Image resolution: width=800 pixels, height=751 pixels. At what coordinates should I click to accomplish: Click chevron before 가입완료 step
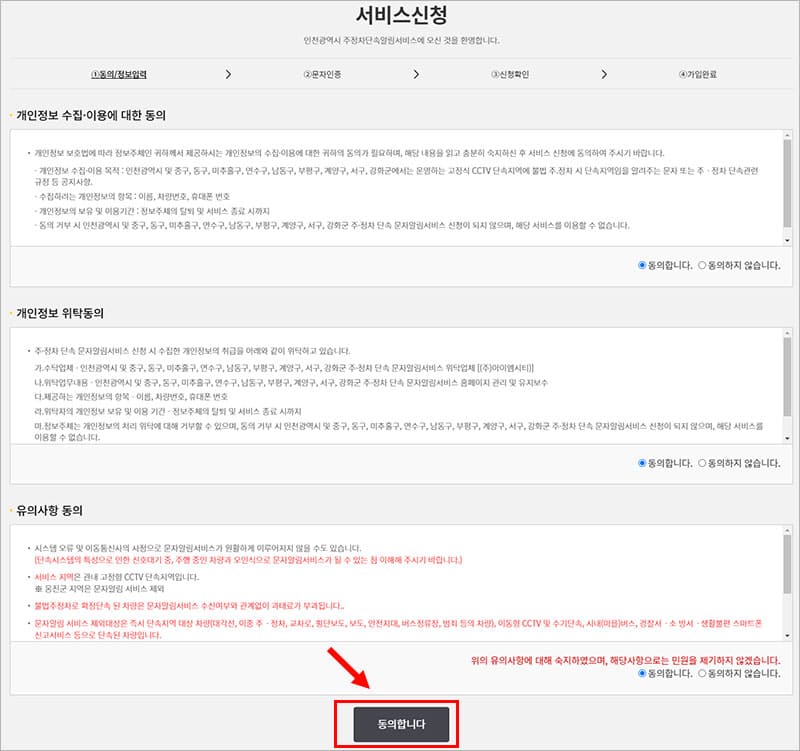pos(603,74)
